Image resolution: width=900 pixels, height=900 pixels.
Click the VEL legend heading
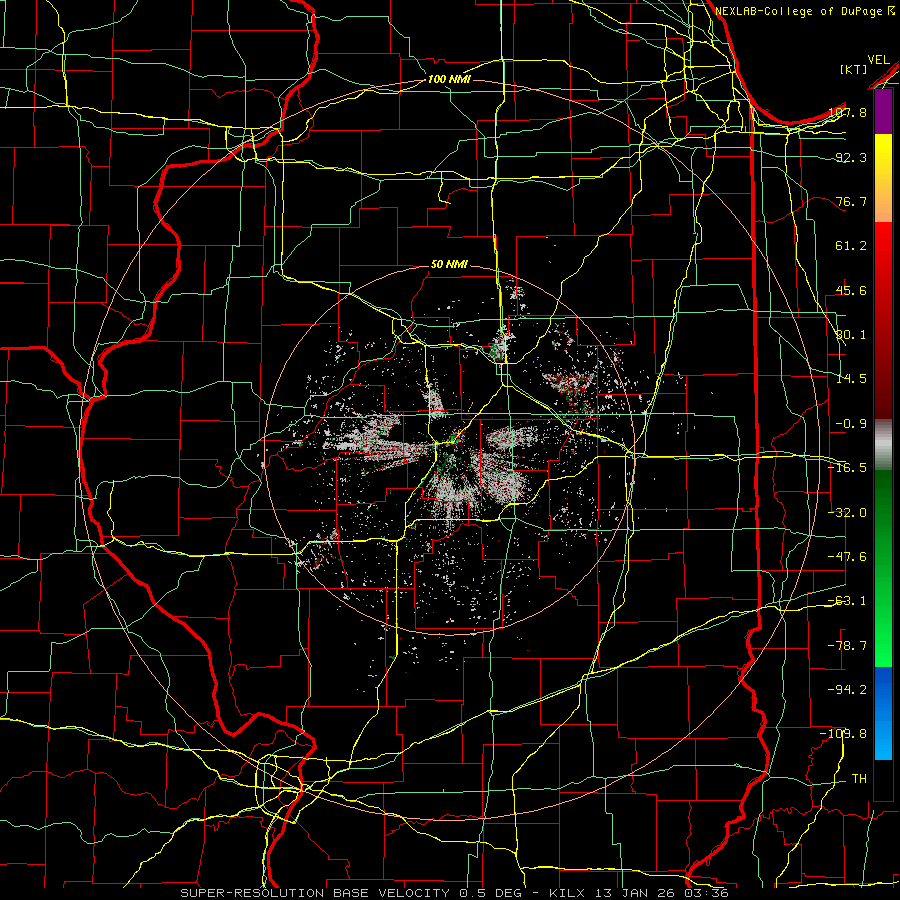coord(878,60)
